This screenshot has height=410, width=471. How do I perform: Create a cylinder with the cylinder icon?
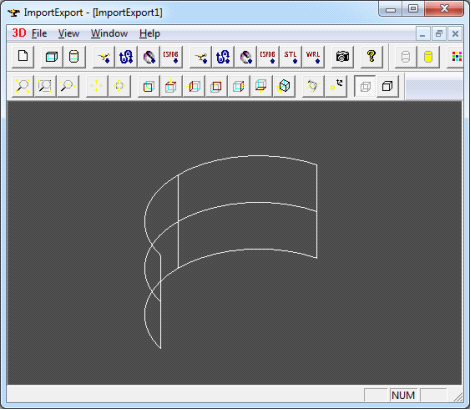(x=74, y=56)
